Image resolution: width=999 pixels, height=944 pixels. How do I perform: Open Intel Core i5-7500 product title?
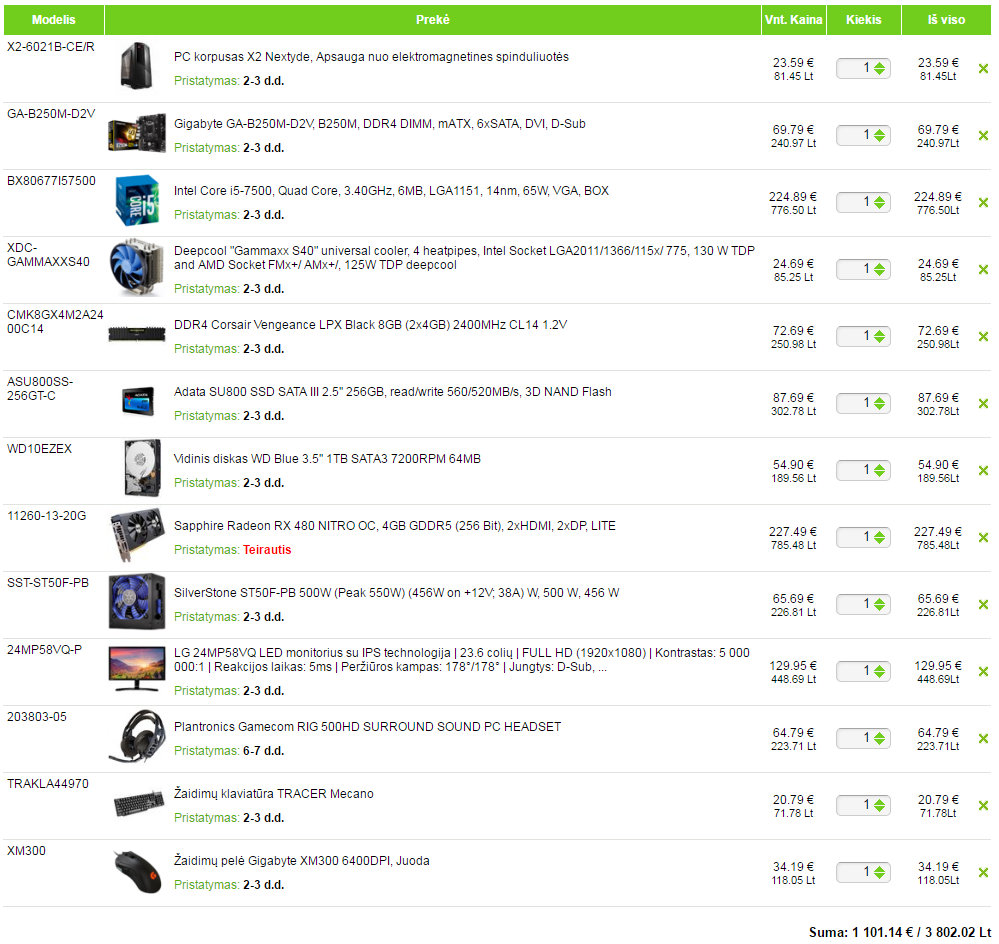click(x=391, y=190)
